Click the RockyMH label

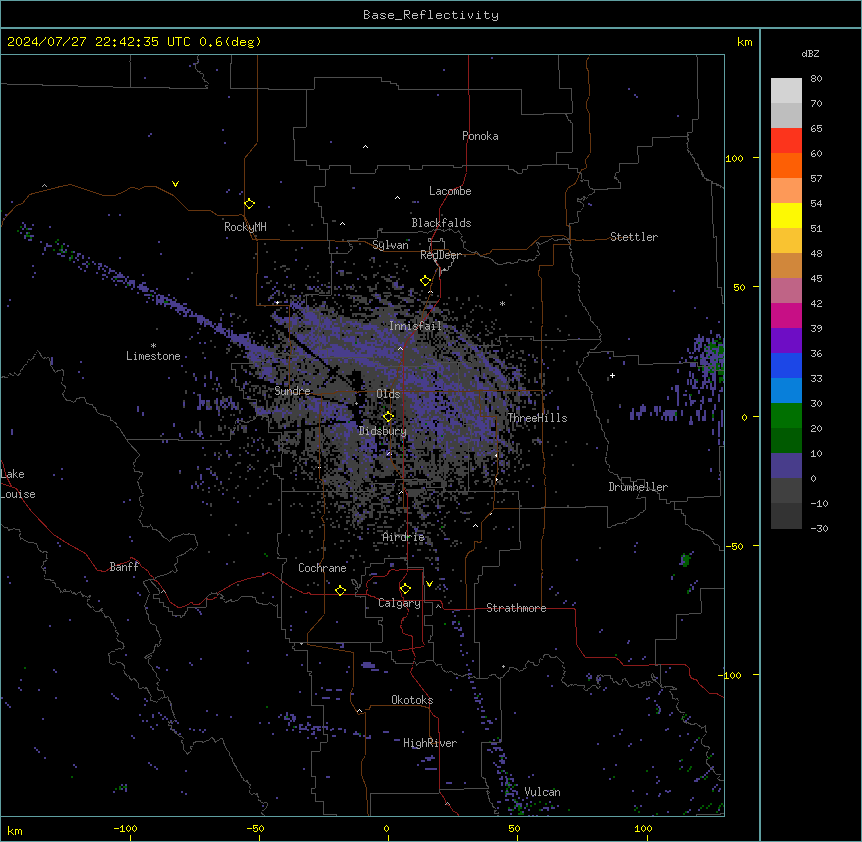245,227
